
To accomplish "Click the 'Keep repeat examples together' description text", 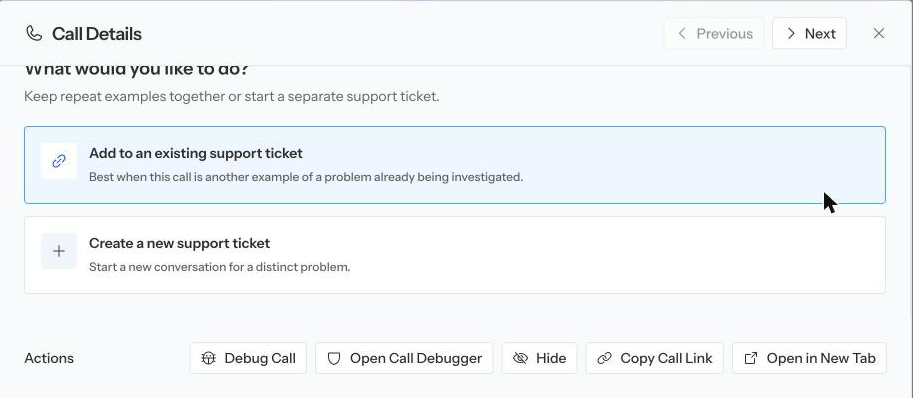I will pos(232,96).
